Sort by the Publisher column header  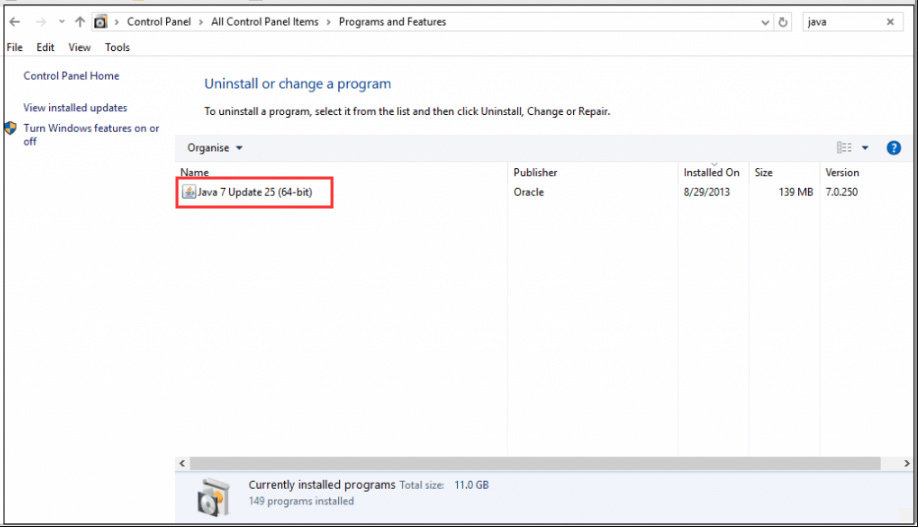(x=535, y=172)
